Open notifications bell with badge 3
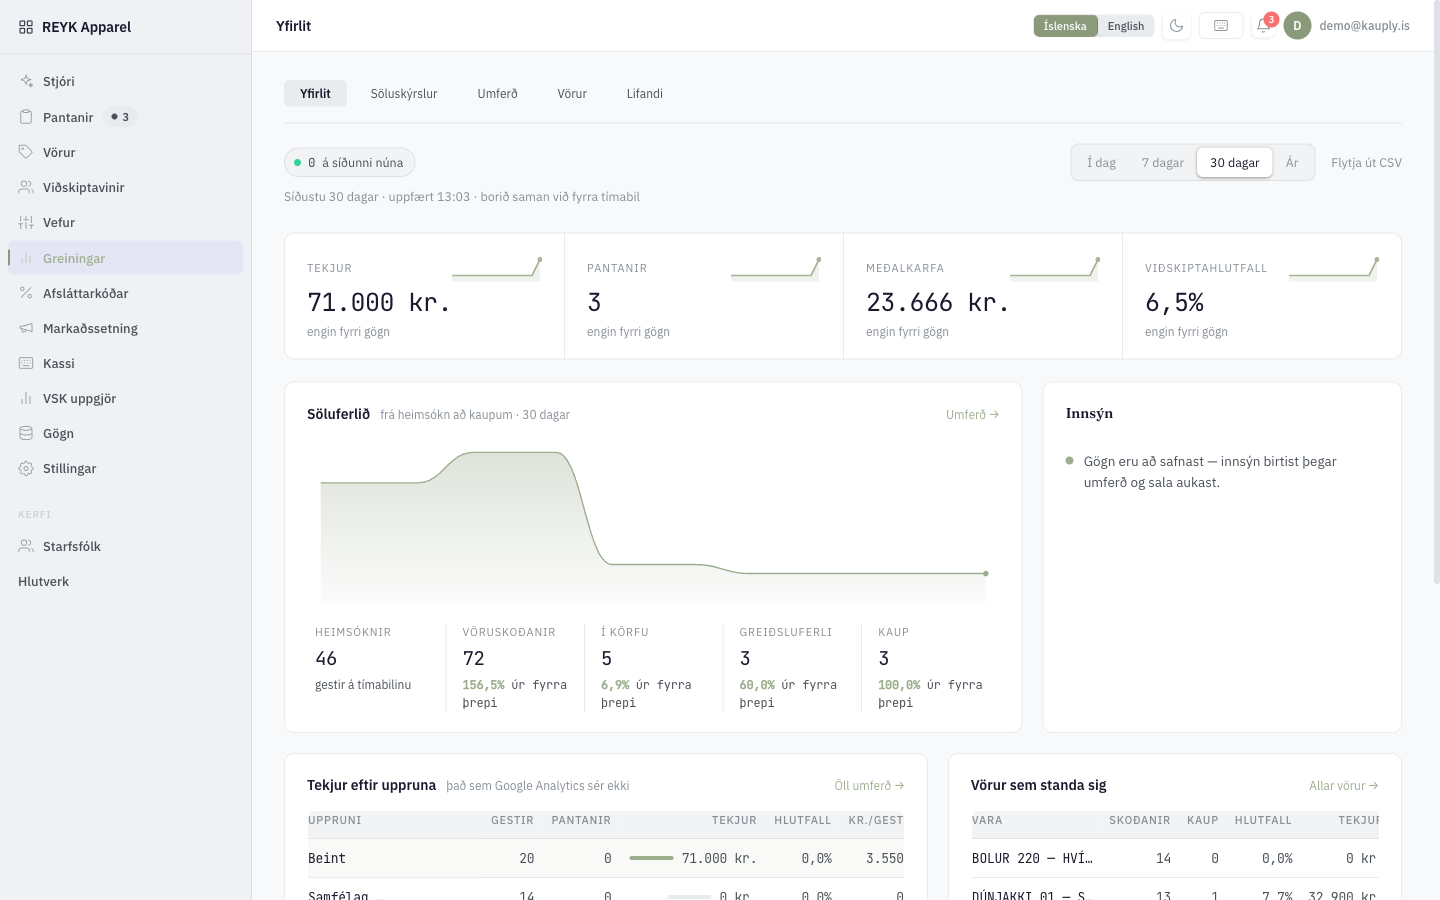 [1263, 26]
